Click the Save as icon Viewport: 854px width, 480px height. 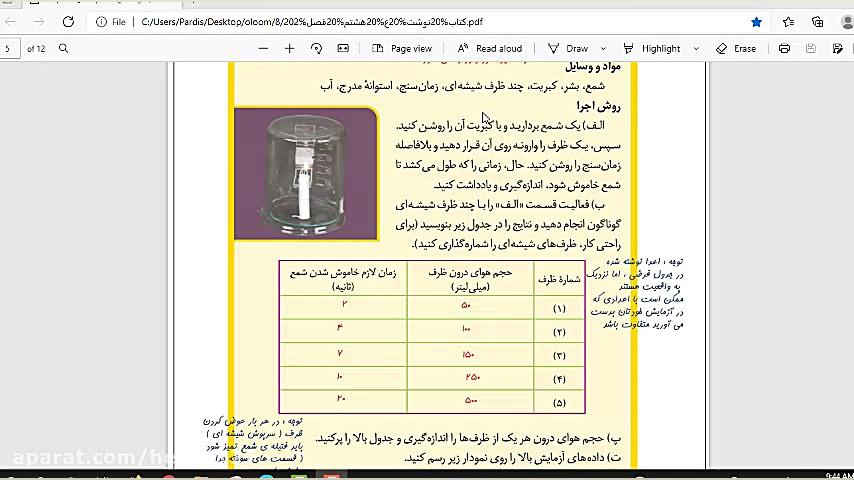pos(838,48)
